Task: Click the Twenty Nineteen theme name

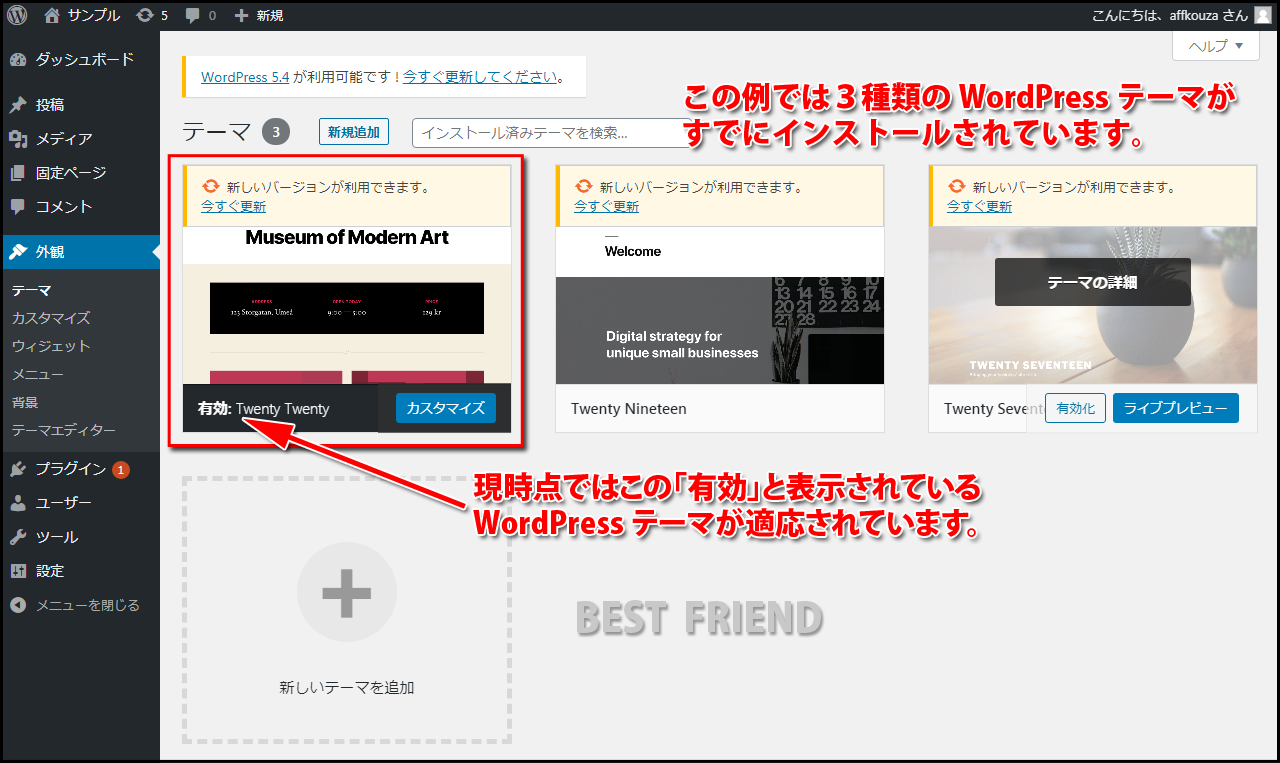Action: [629, 409]
